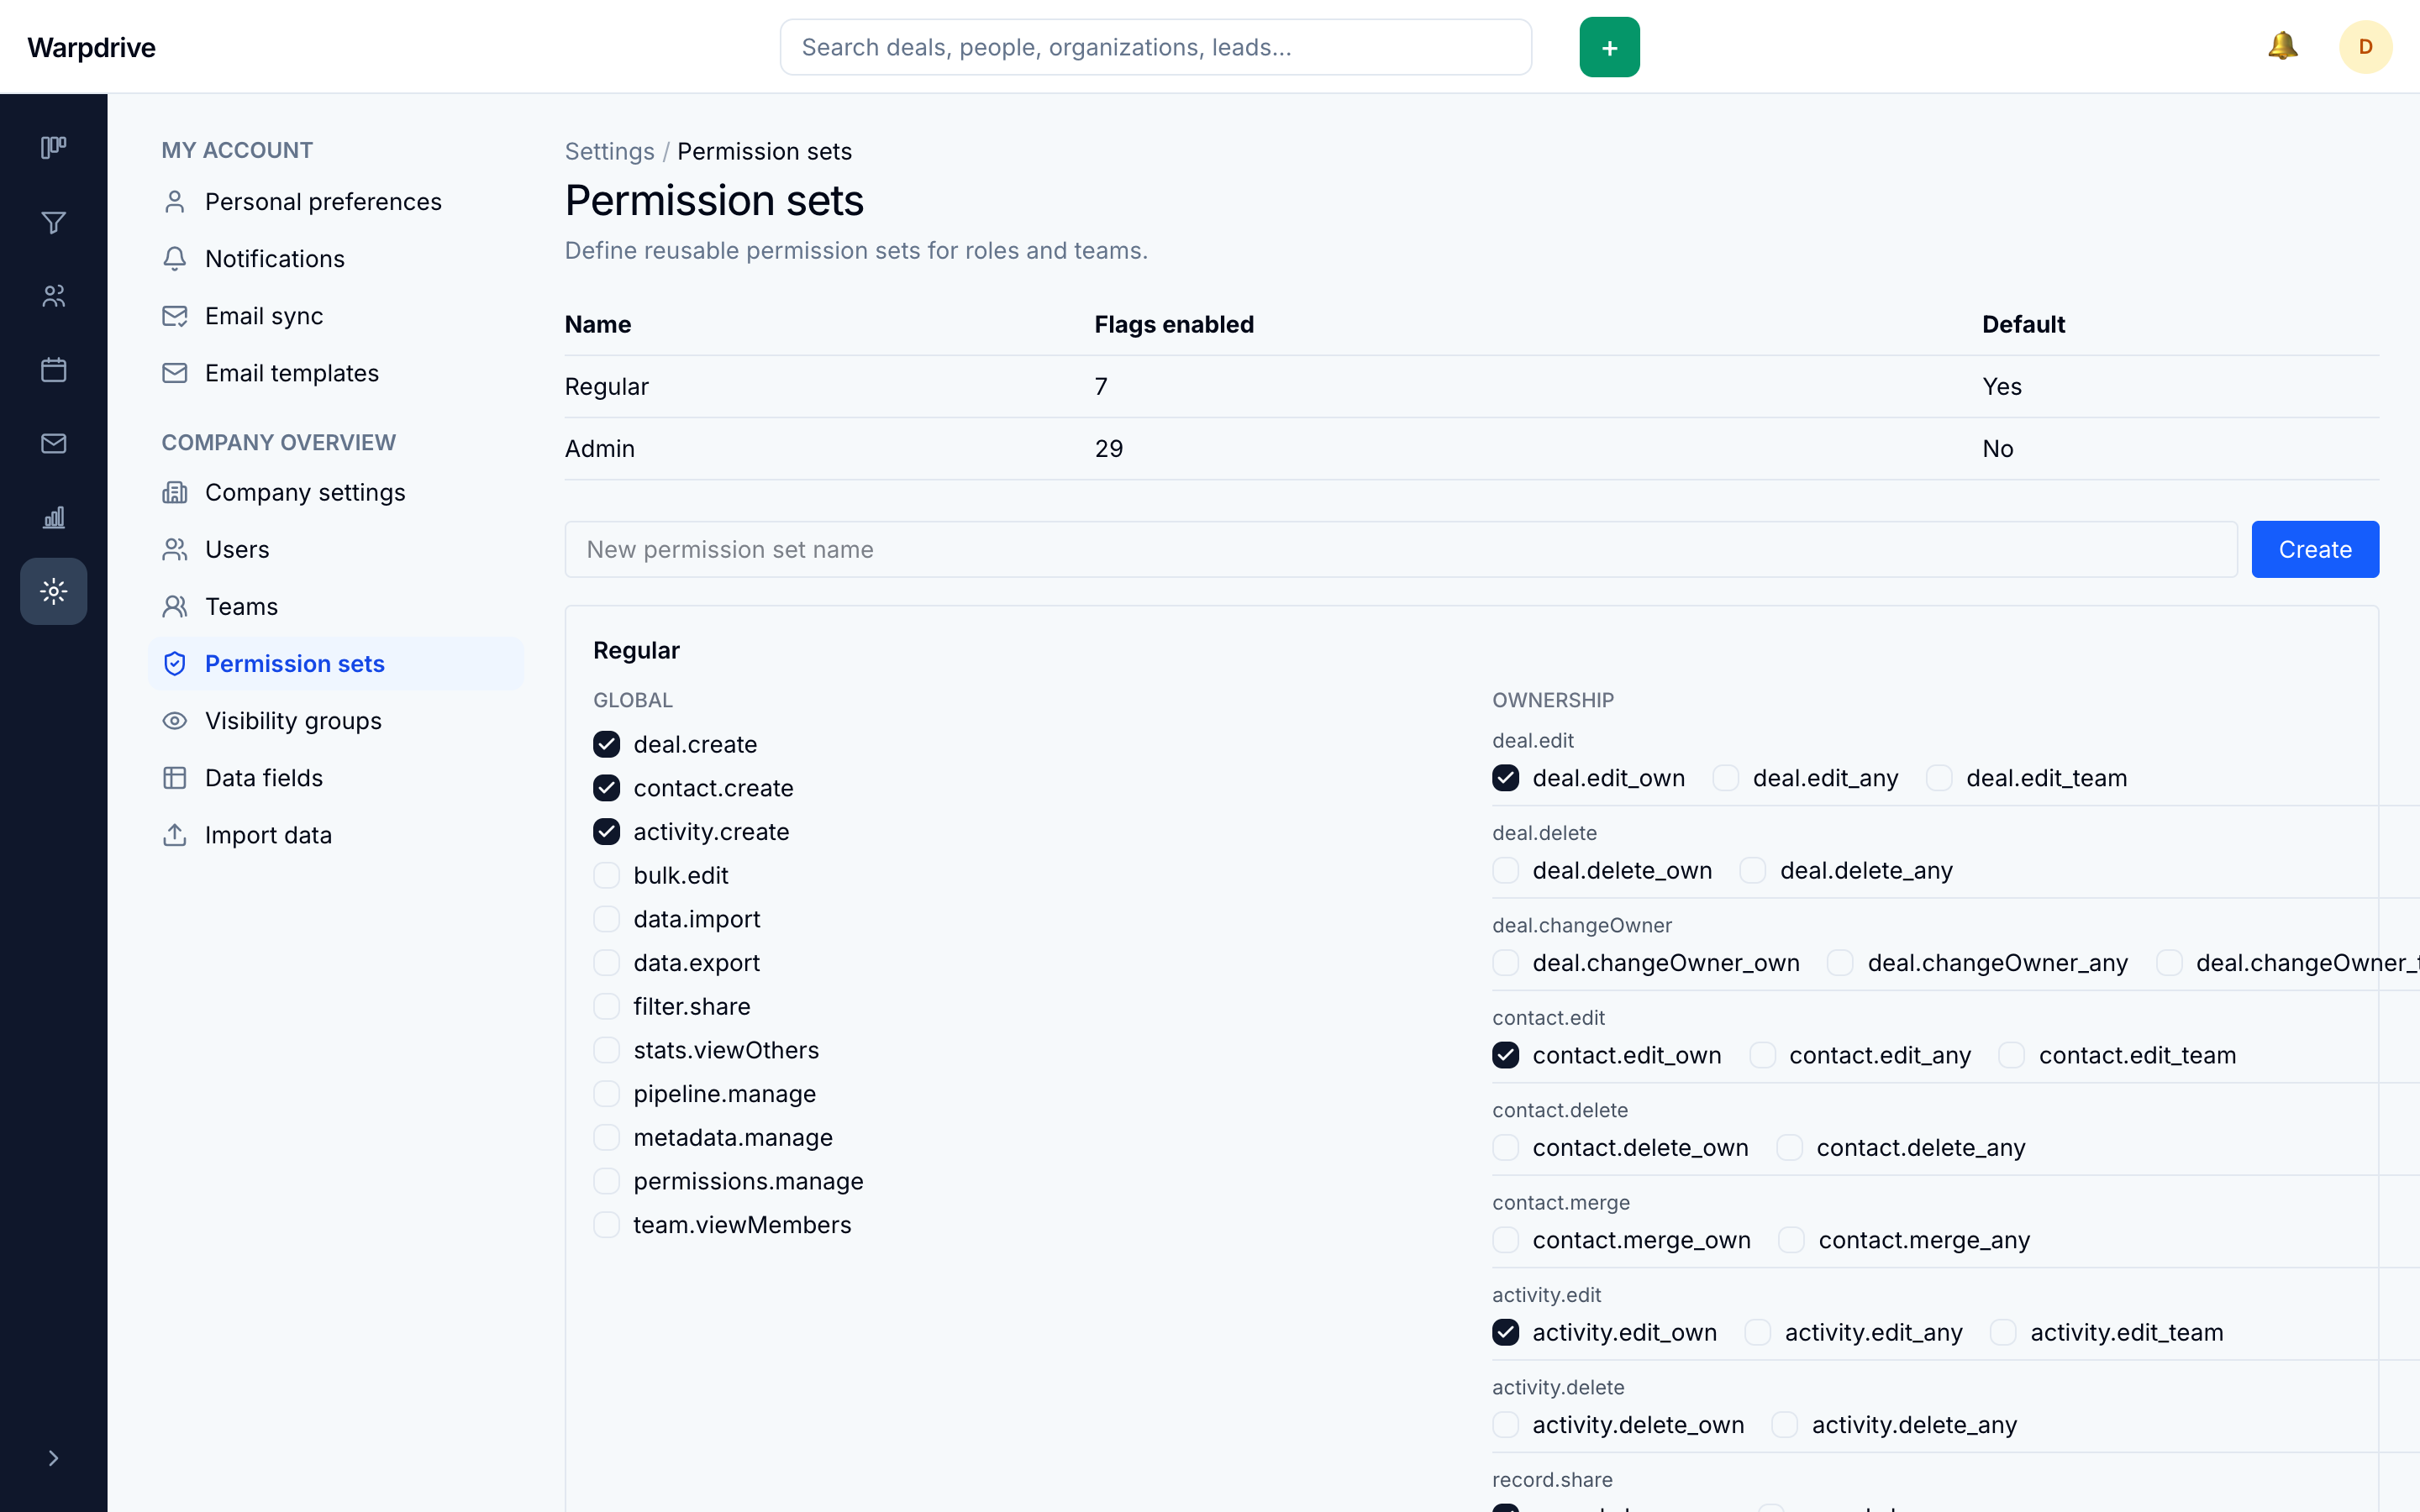Open Company settings page
This screenshot has height=1512, width=2420.
(x=336, y=492)
